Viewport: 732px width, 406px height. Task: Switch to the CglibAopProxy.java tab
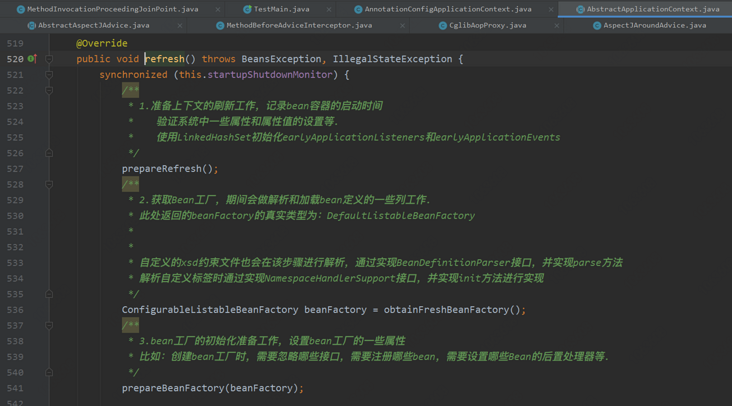(487, 25)
